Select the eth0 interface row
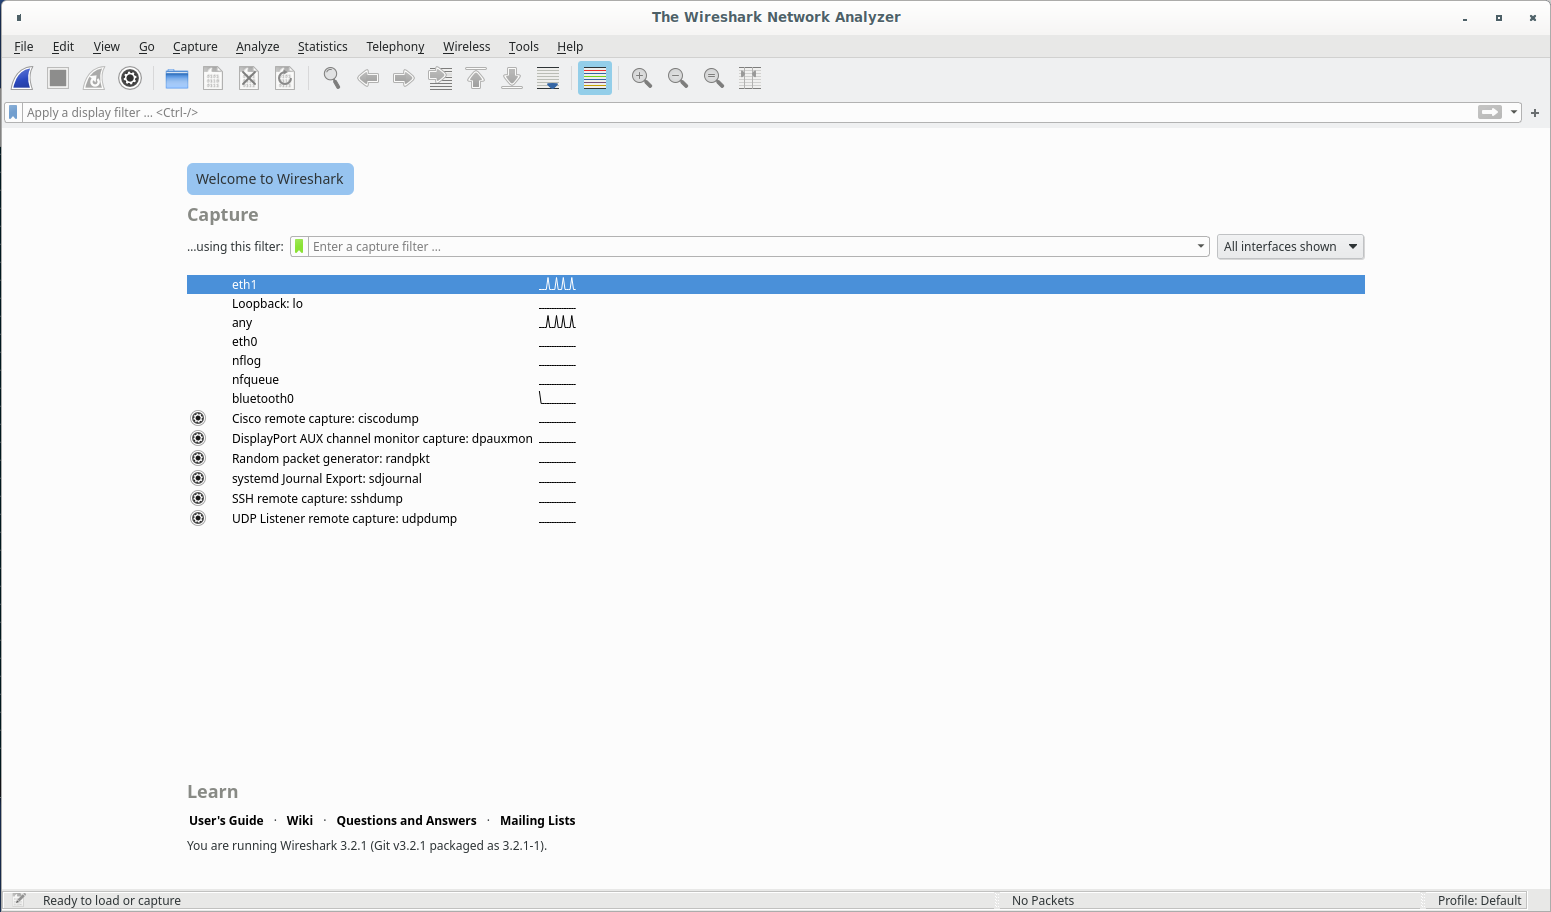1551x912 pixels. pos(776,341)
